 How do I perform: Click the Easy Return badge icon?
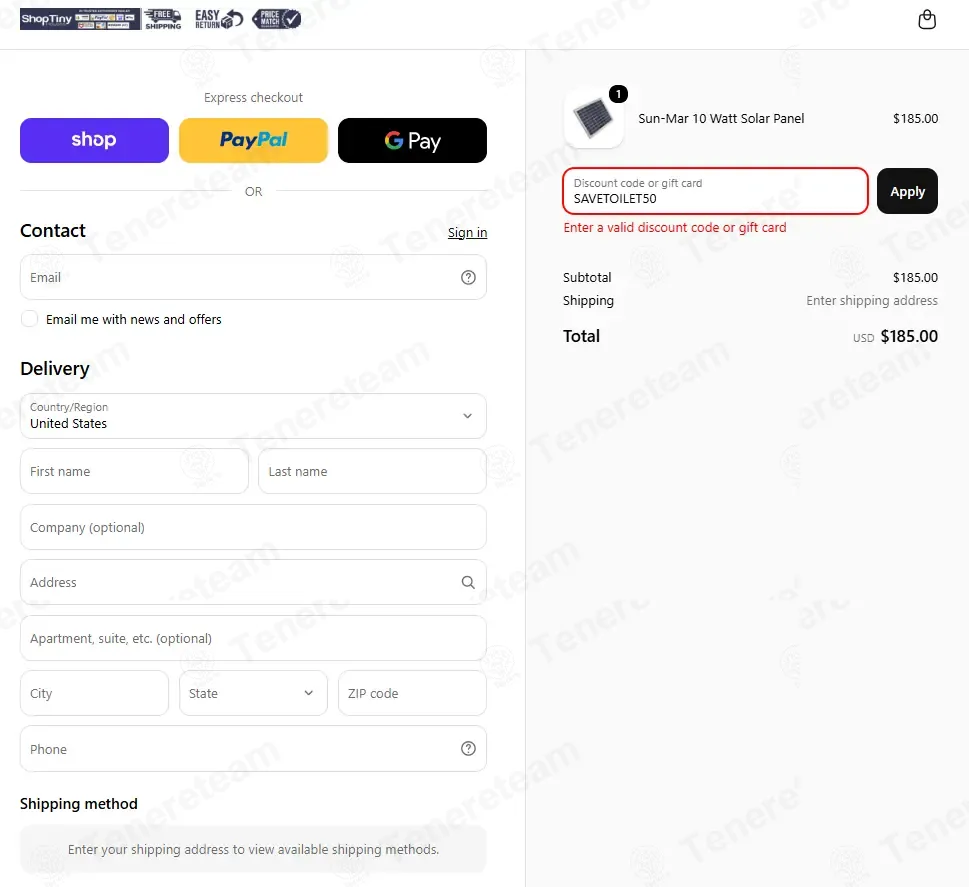(x=219, y=19)
